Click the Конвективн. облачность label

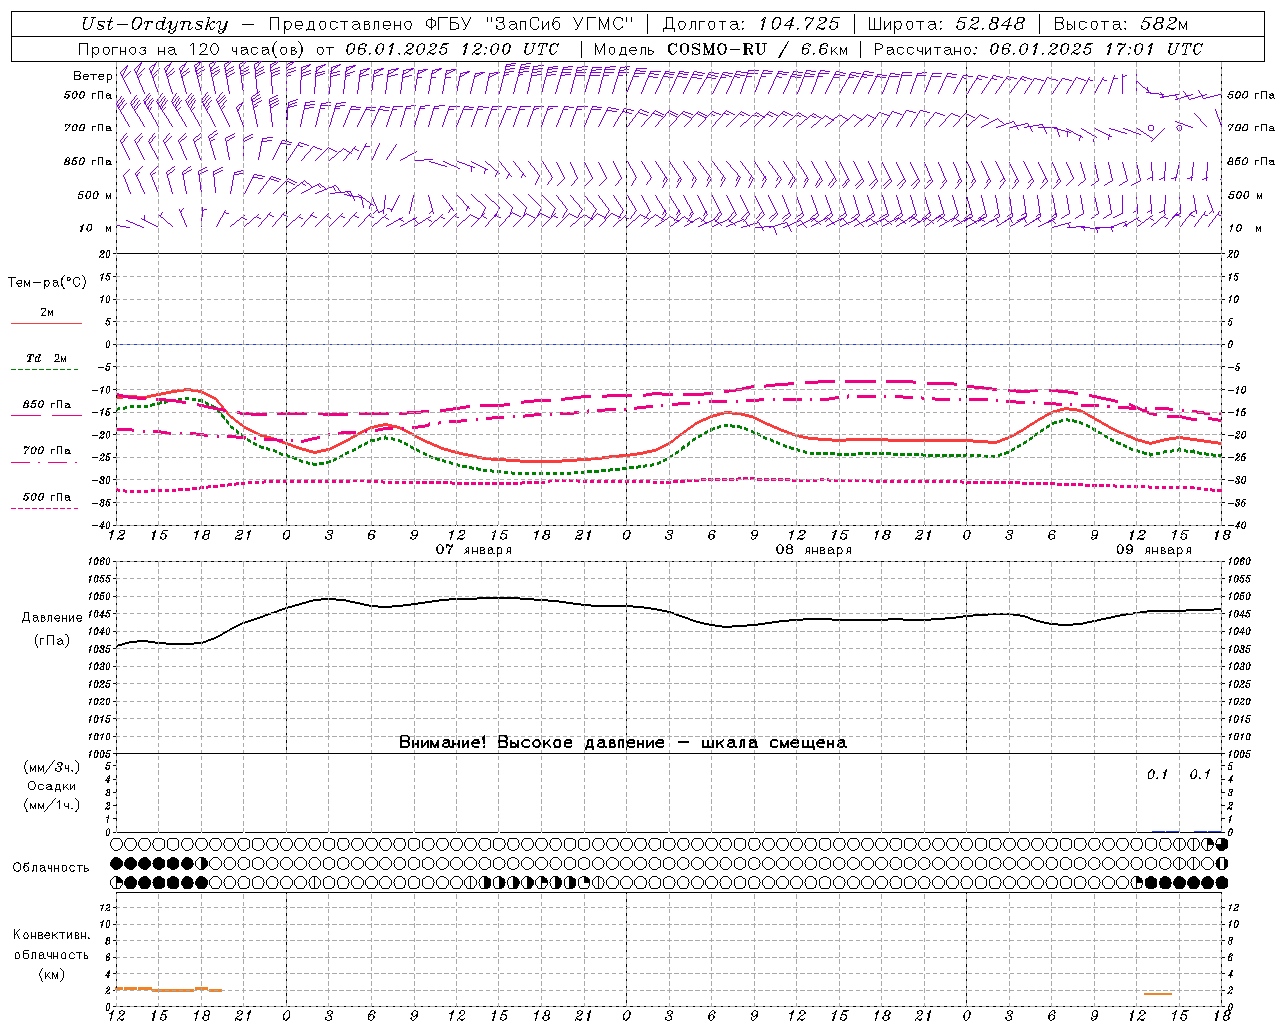(x=51, y=945)
